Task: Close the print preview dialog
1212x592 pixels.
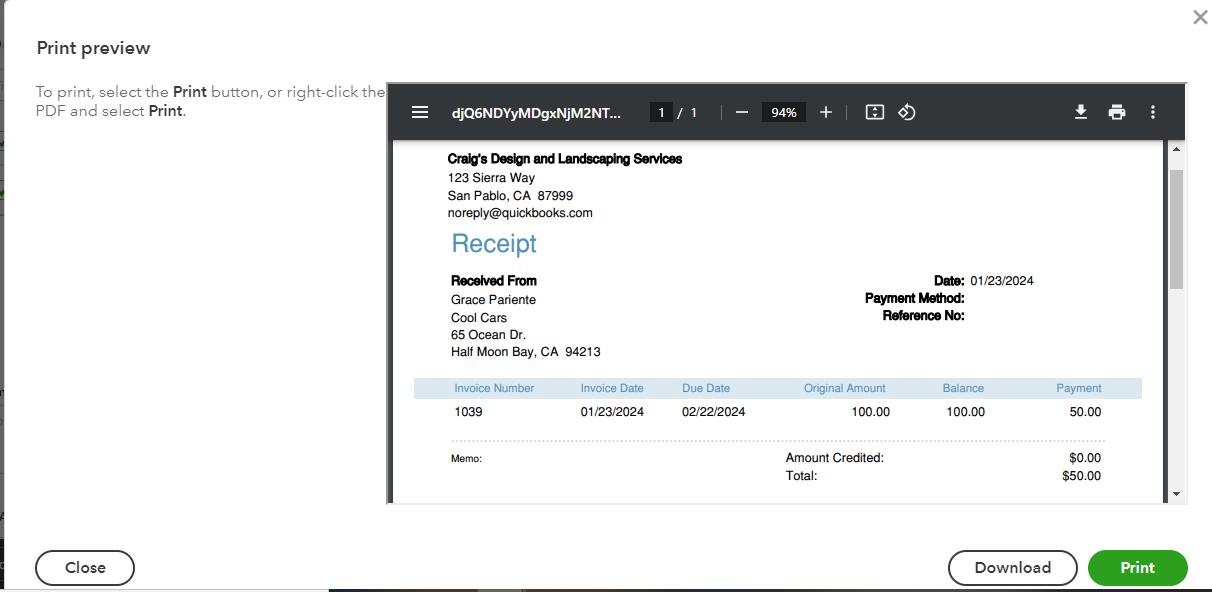Action: pyautogui.click(x=84, y=567)
